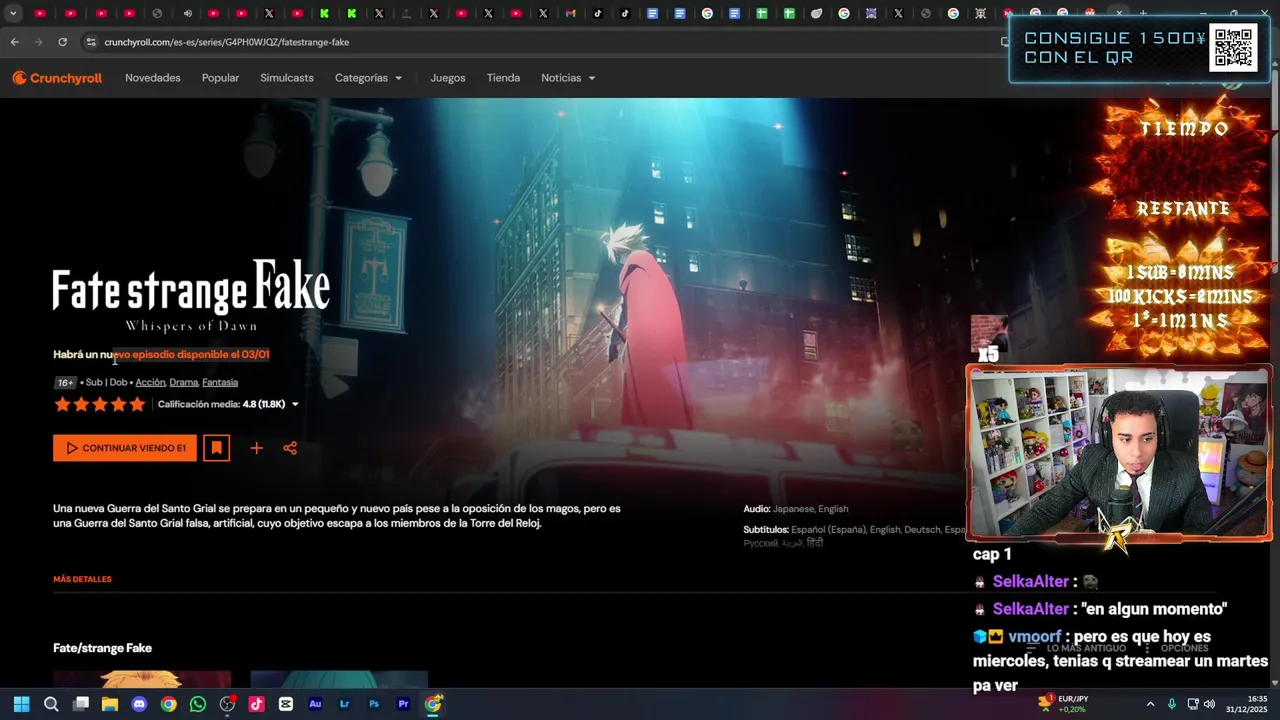Open Windows taskbar search
1280x720 pixels.
pyautogui.click(x=51, y=704)
